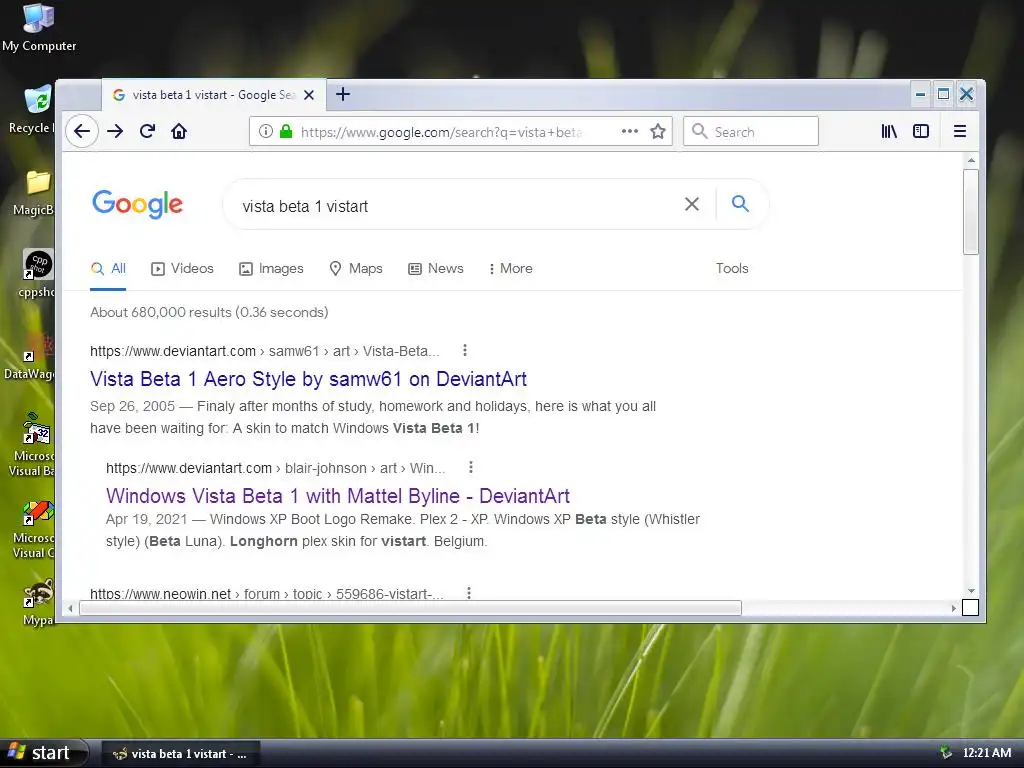
Task: Select the Microsoft Visual C desktop shortcut
Action: click(34, 529)
